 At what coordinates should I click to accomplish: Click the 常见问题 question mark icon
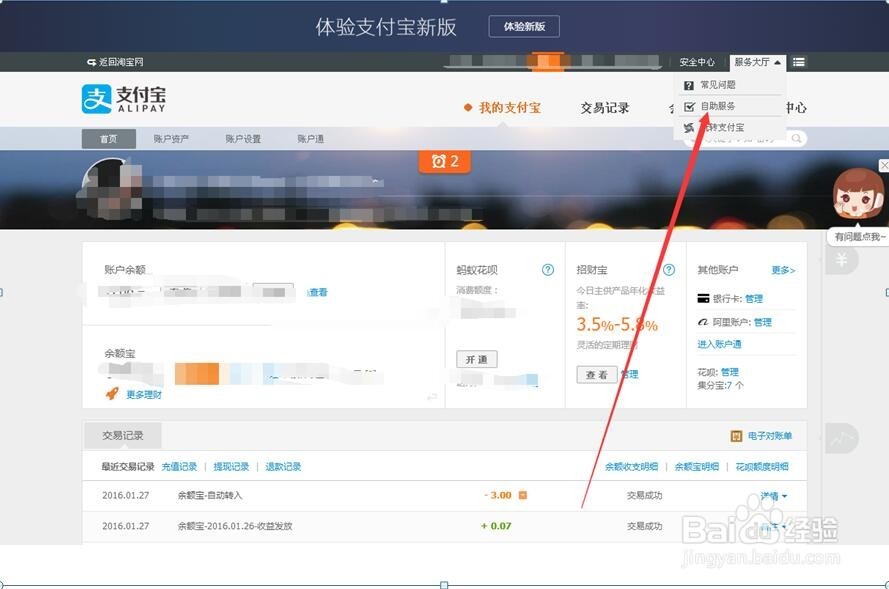[x=689, y=85]
